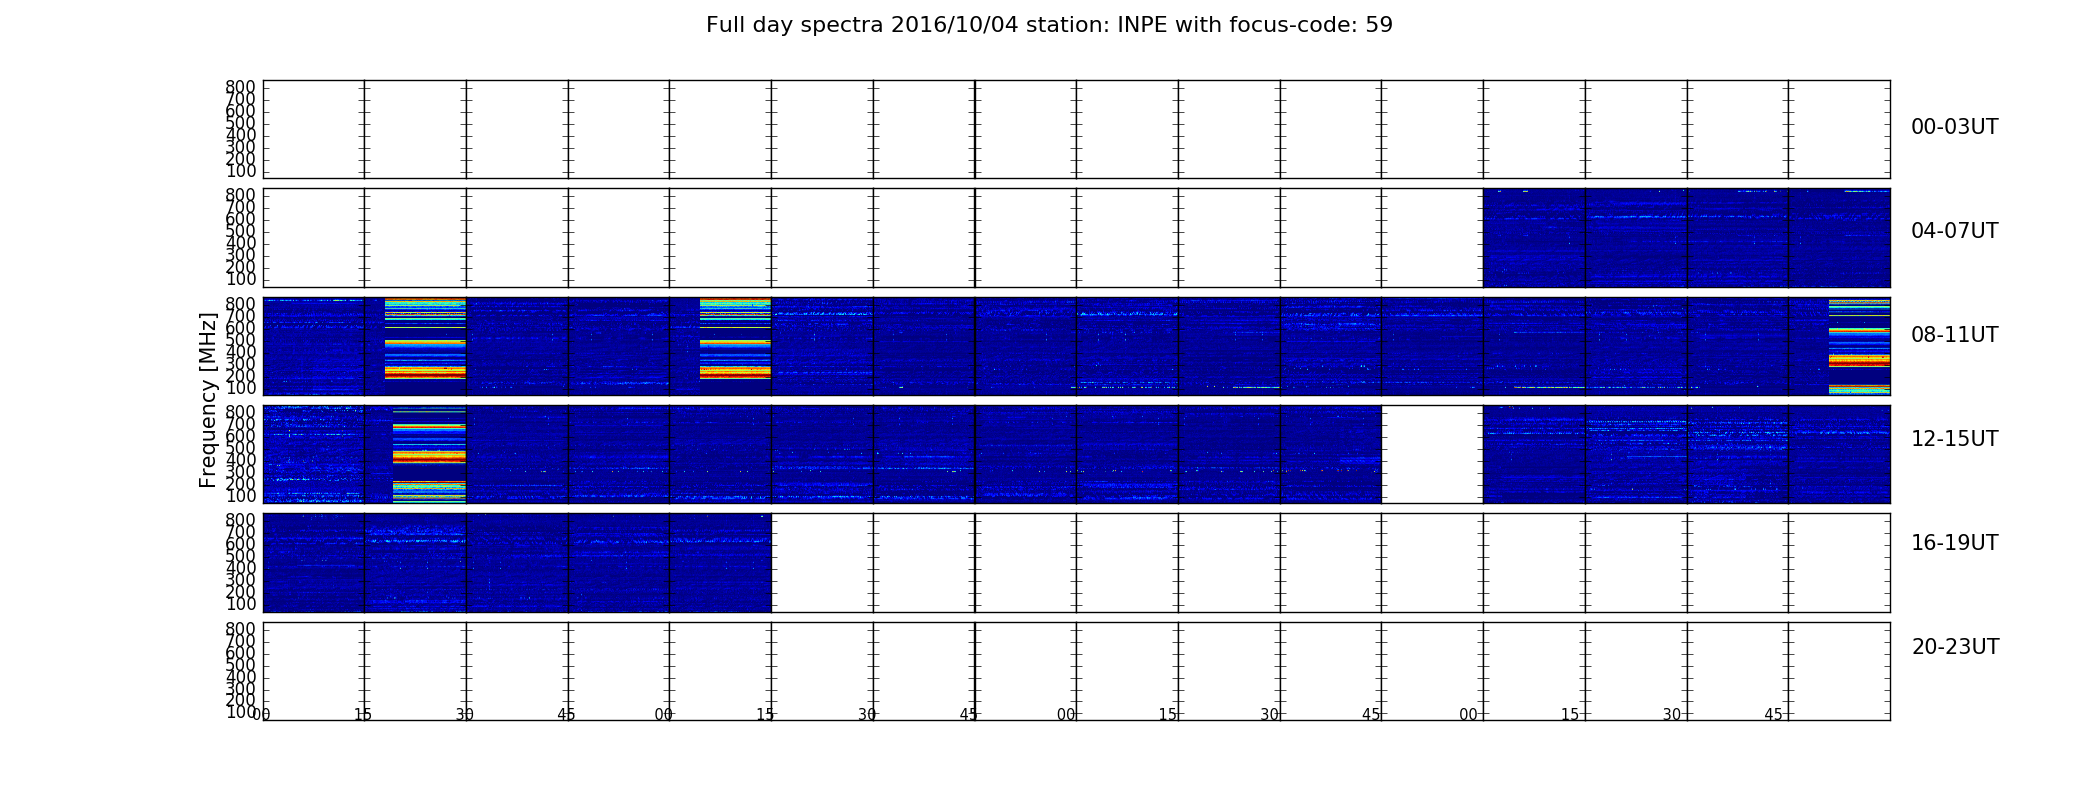Click the "800" tick label of the 04-07UT panel
This screenshot has width=2100, height=800.
[x=241, y=195]
